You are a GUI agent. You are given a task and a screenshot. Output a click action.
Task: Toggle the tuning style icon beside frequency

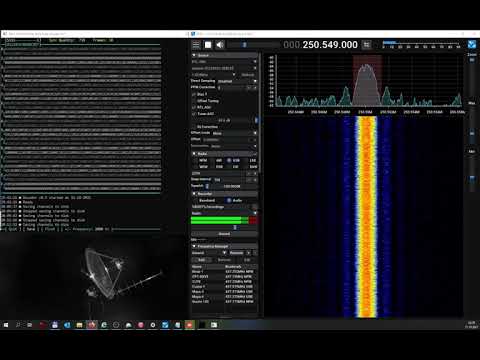367,45
